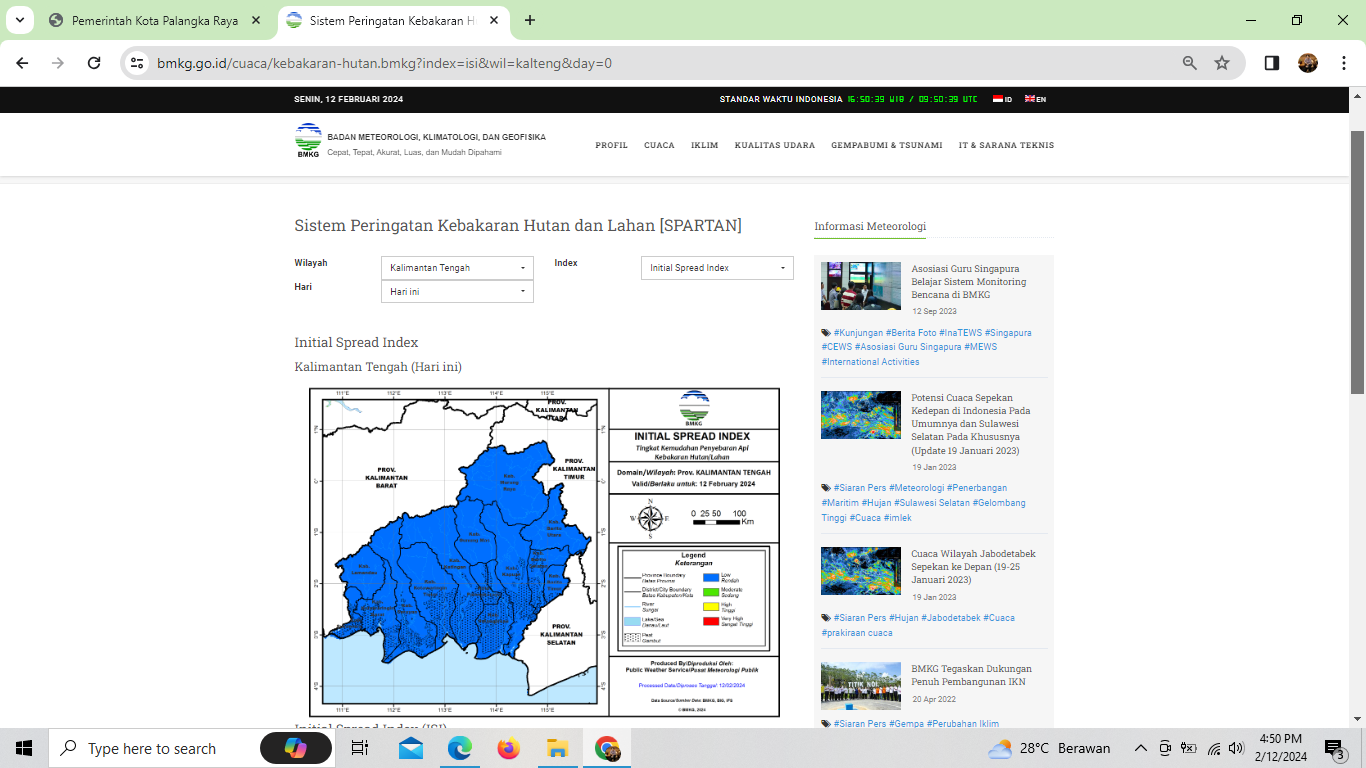Close the Sistem Peringatan Kebakaran tab
This screenshot has width=1366, height=768.
(x=493, y=20)
